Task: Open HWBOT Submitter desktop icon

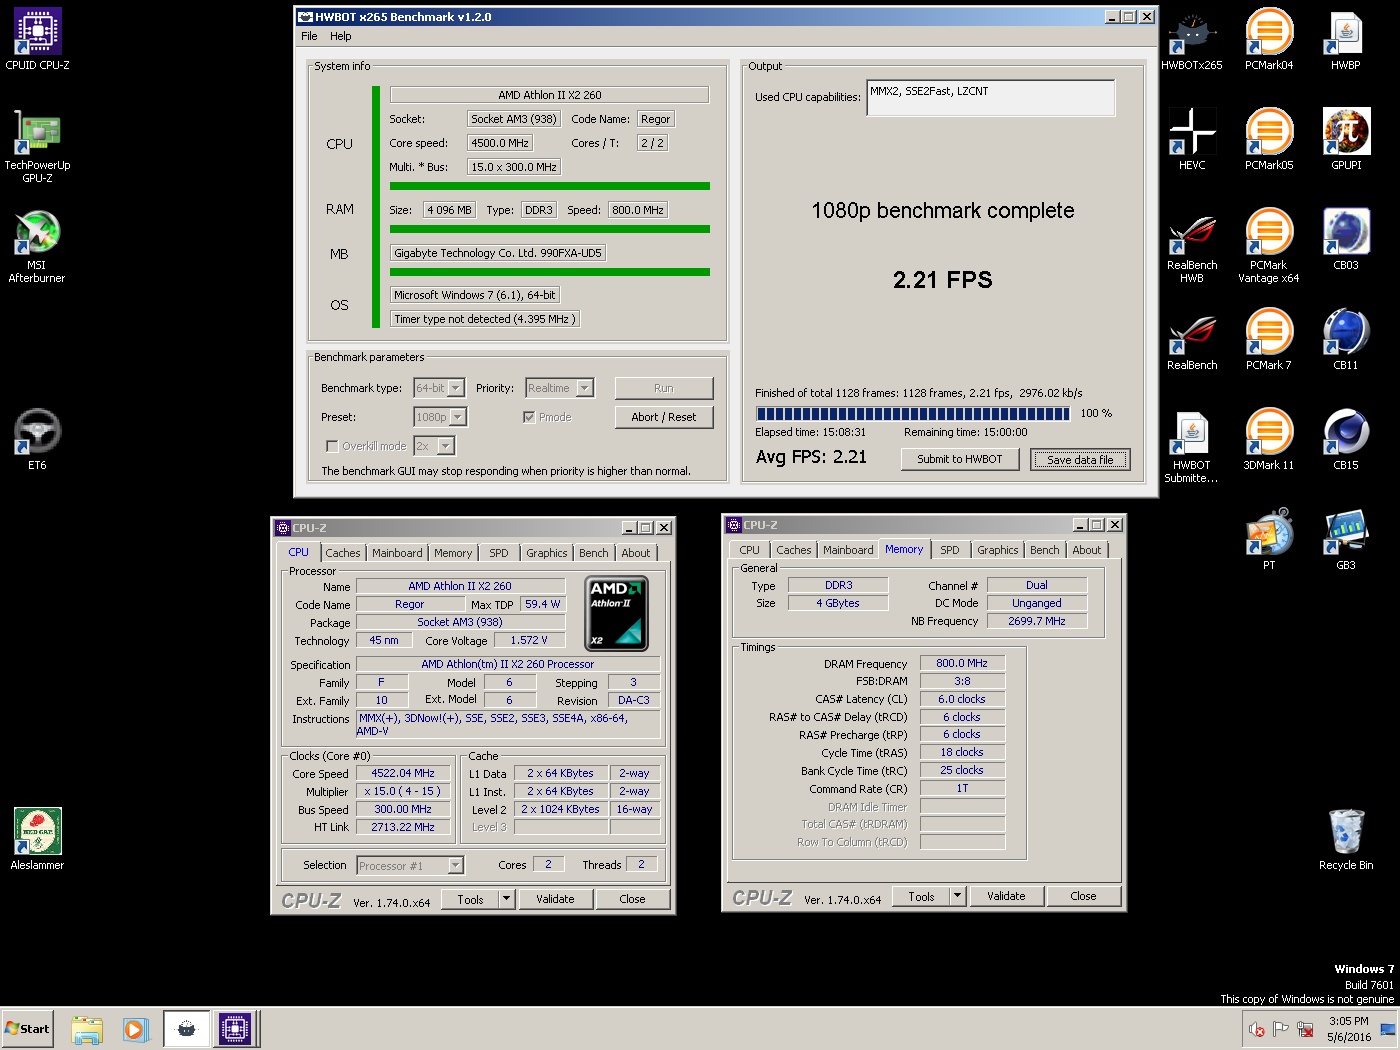Action: click(1192, 446)
